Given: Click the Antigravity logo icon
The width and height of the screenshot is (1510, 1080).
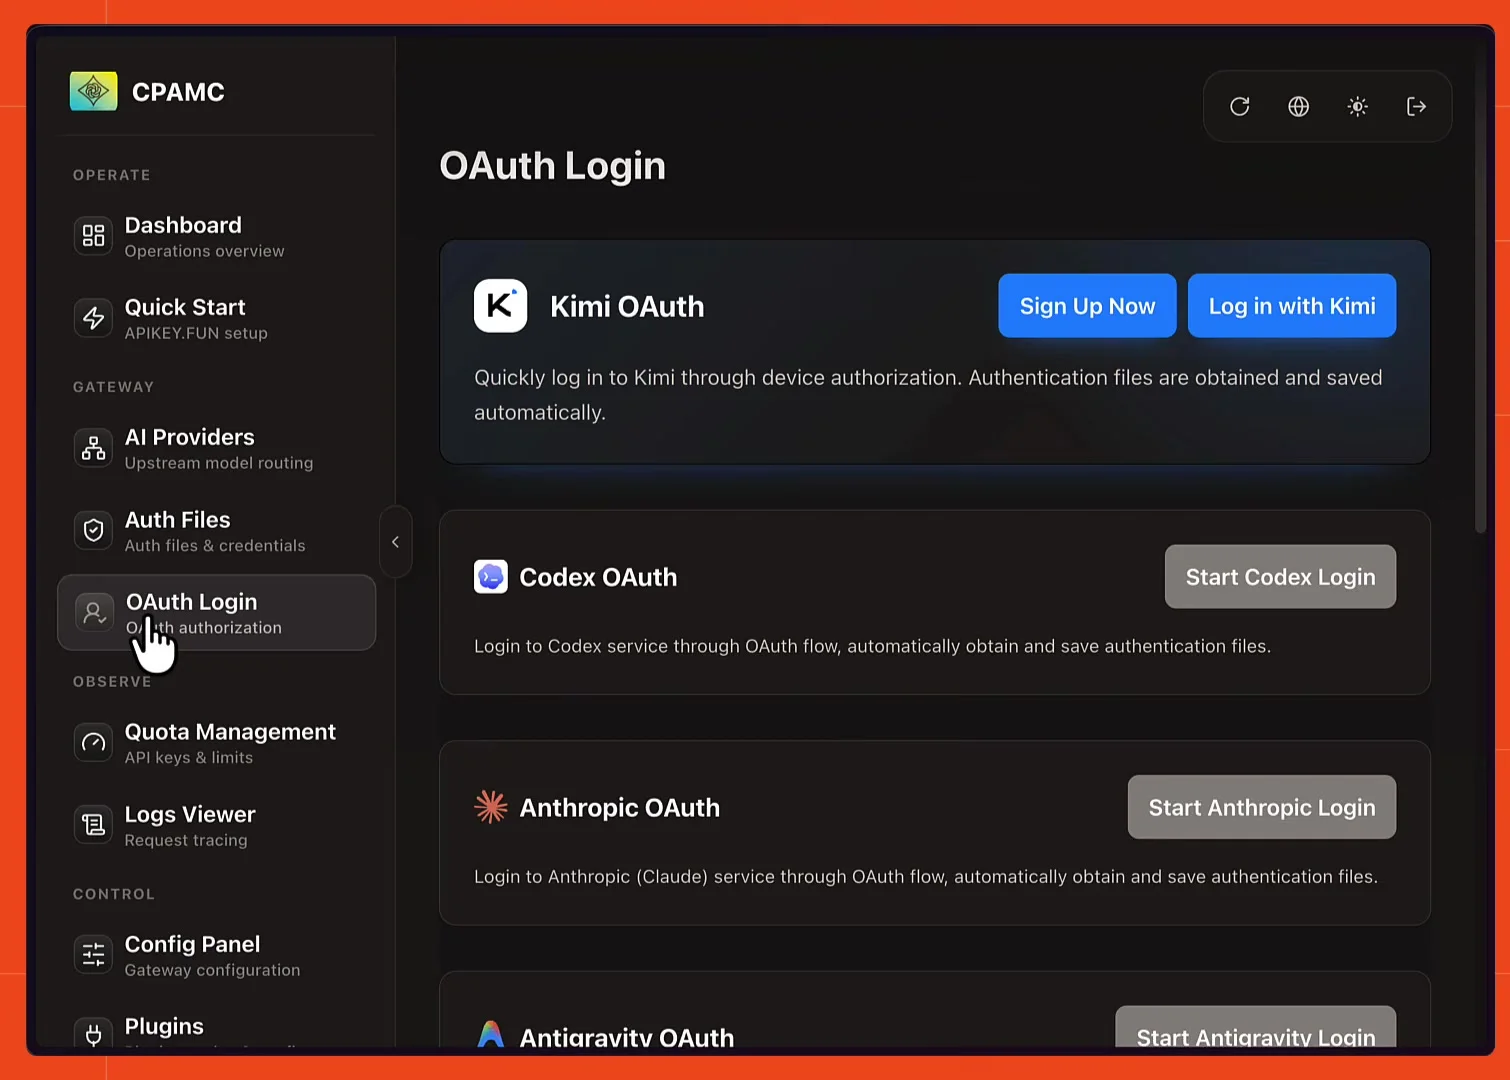Looking at the screenshot, I should coord(490,1033).
